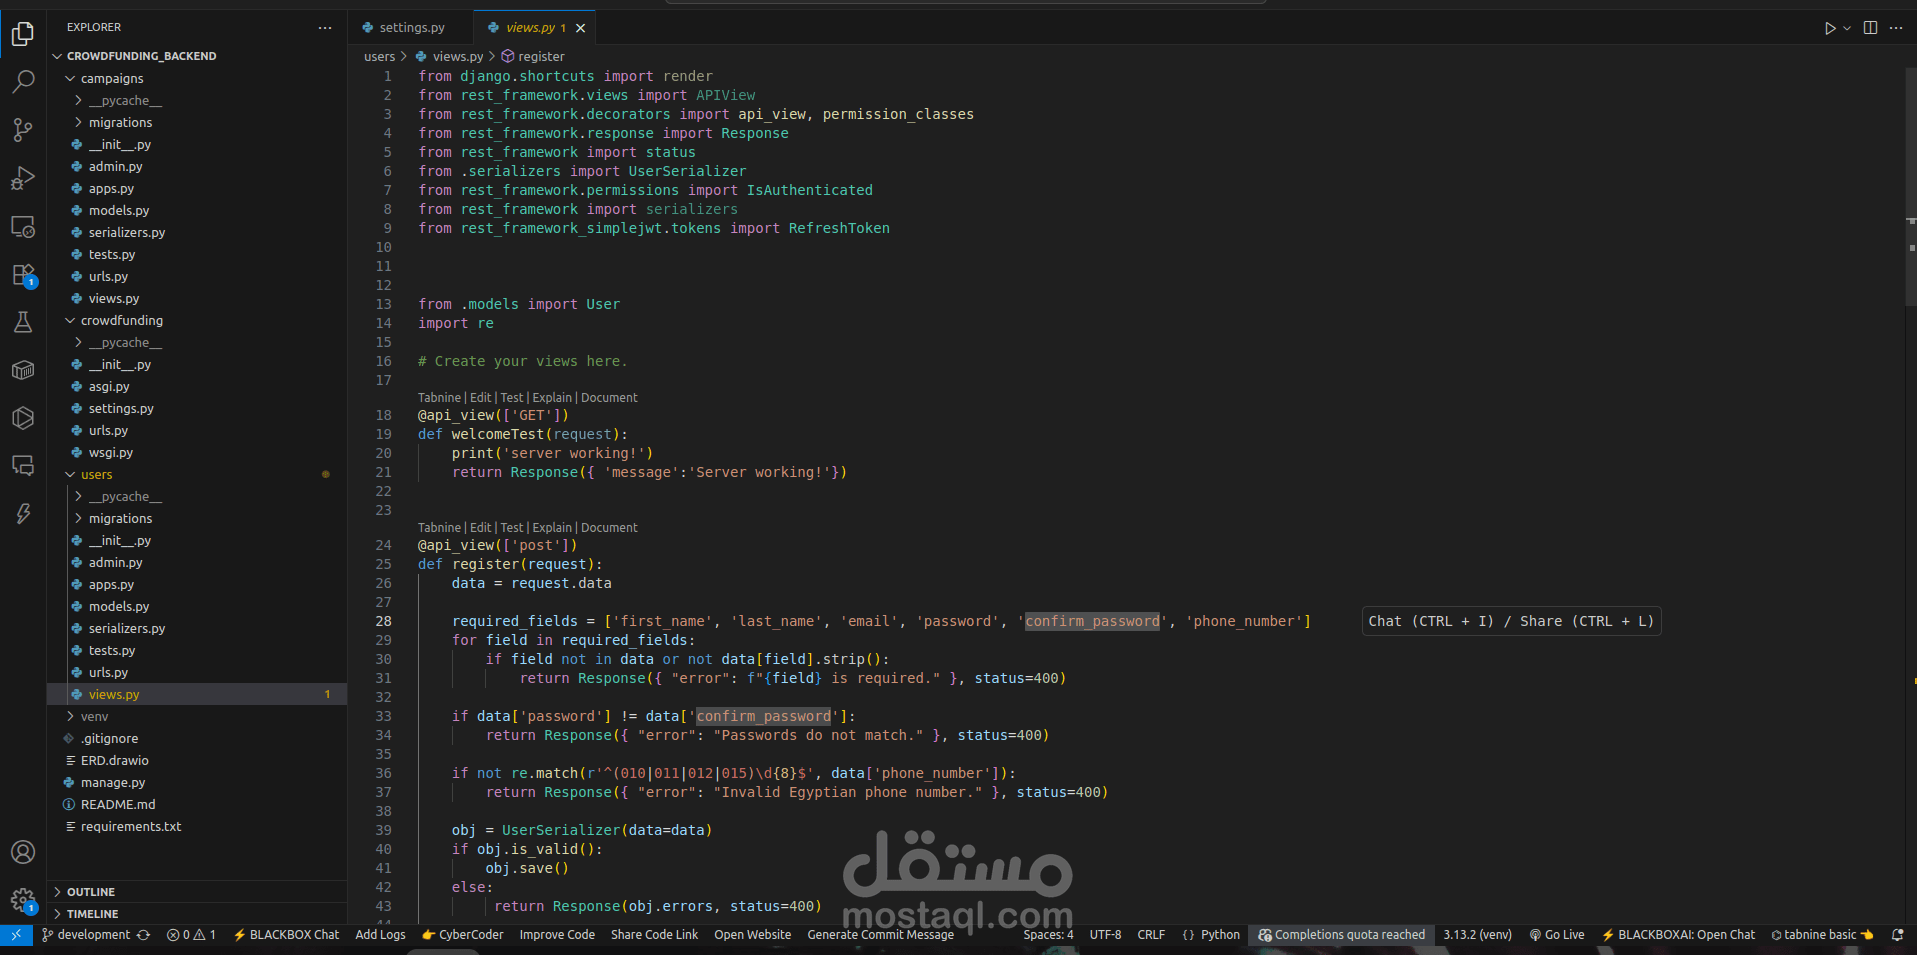Click the remote window indicator icon

click(x=16, y=935)
